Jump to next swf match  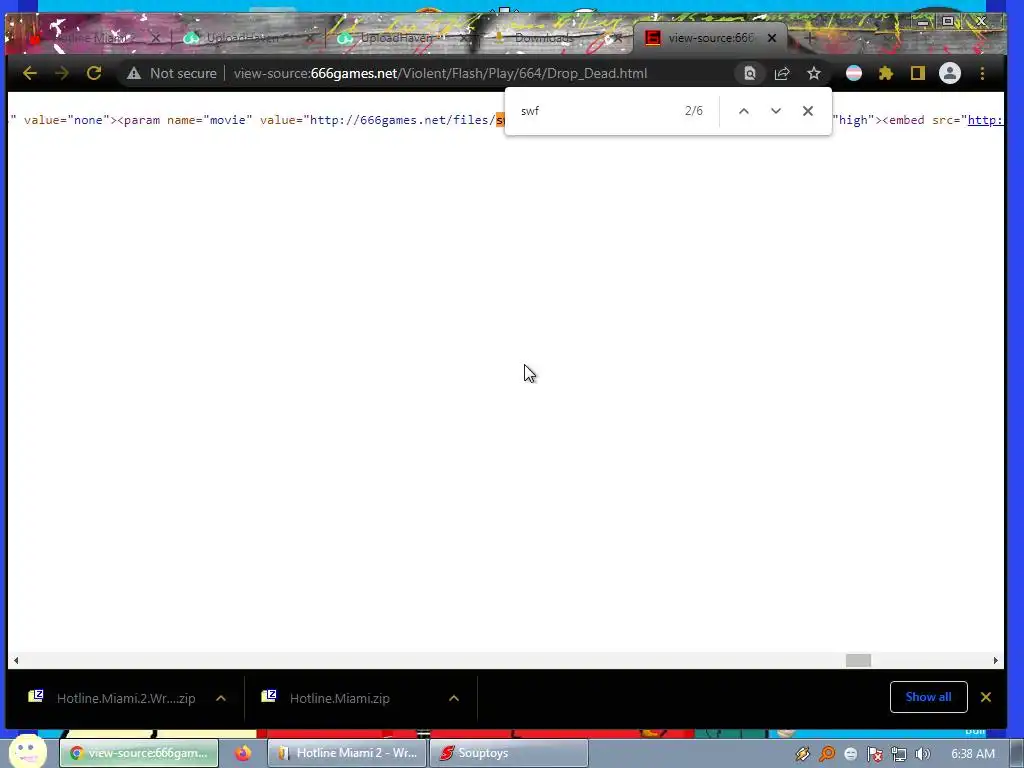click(776, 111)
